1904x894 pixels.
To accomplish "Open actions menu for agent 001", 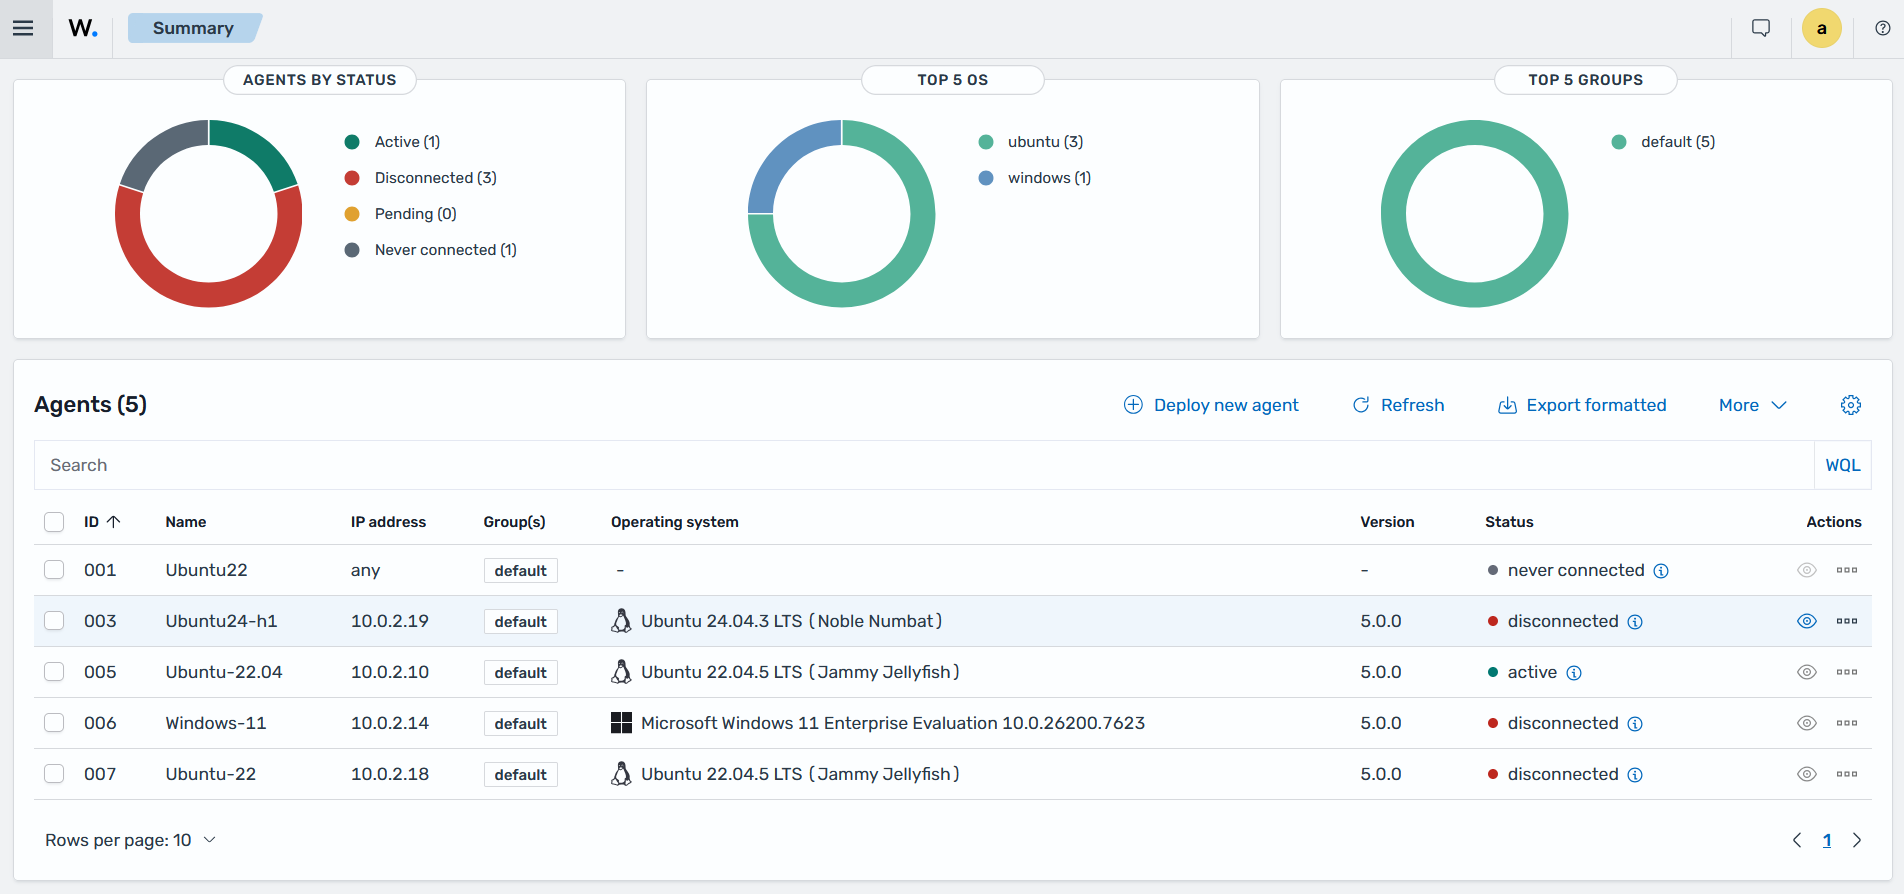I will click(1847, 570).
